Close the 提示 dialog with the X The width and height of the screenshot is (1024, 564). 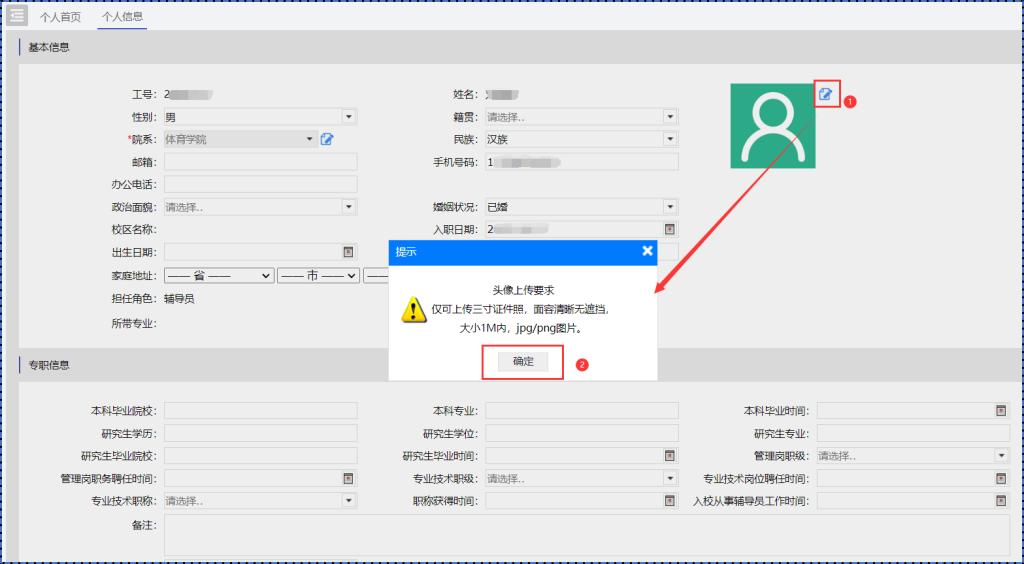pyautogui.click(x=647, y=251)
